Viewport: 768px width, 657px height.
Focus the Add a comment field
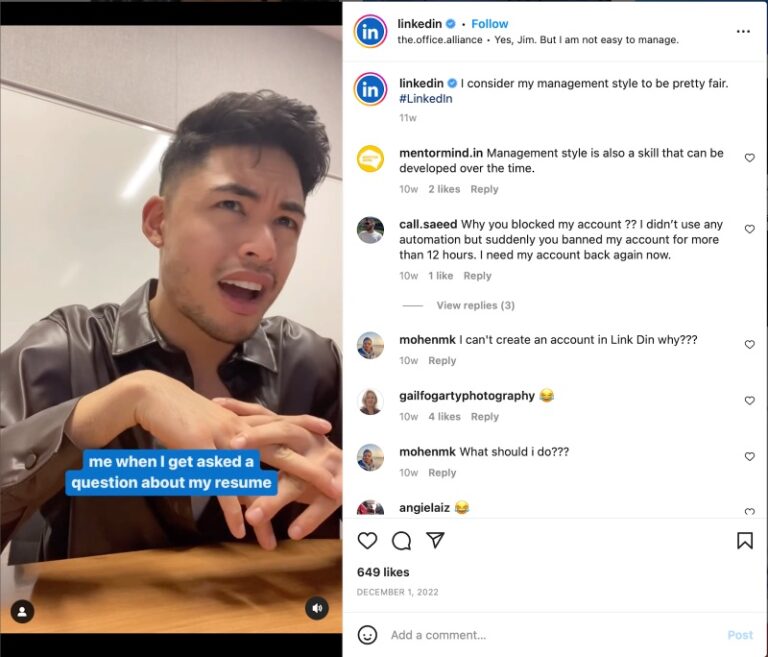[553, 635]
